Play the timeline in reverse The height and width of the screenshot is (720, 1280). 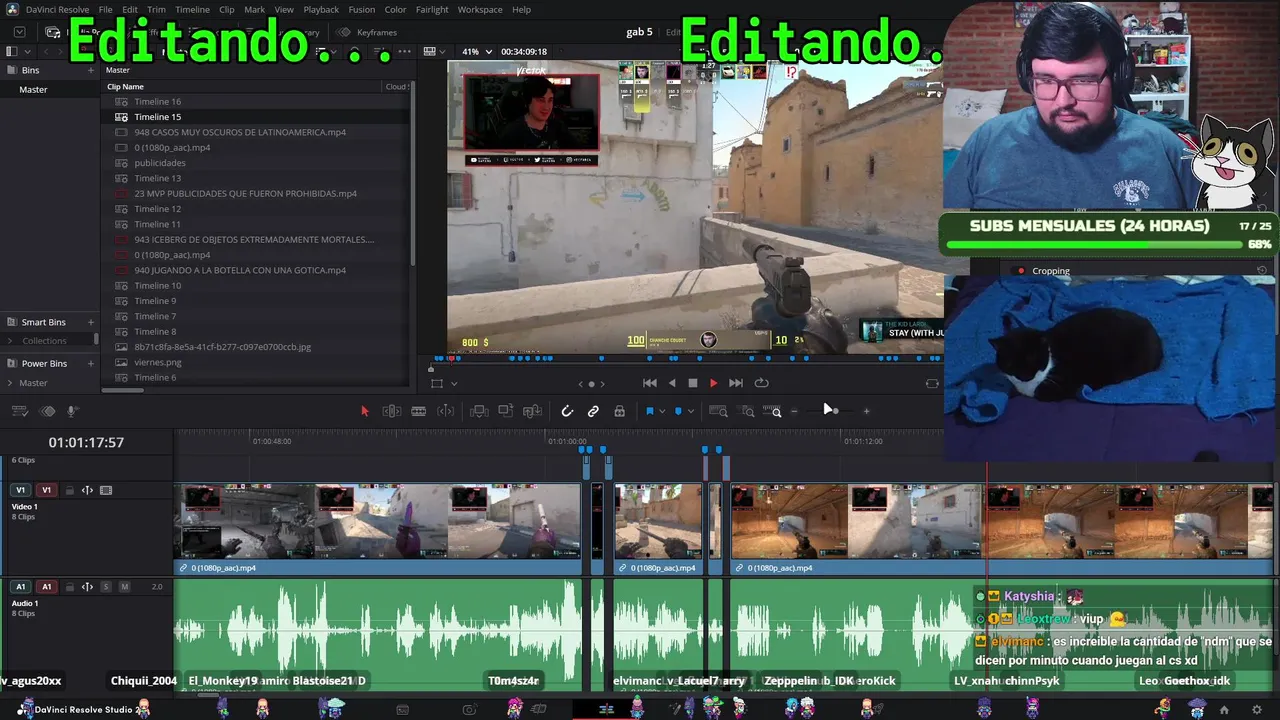tap(672, 383)
